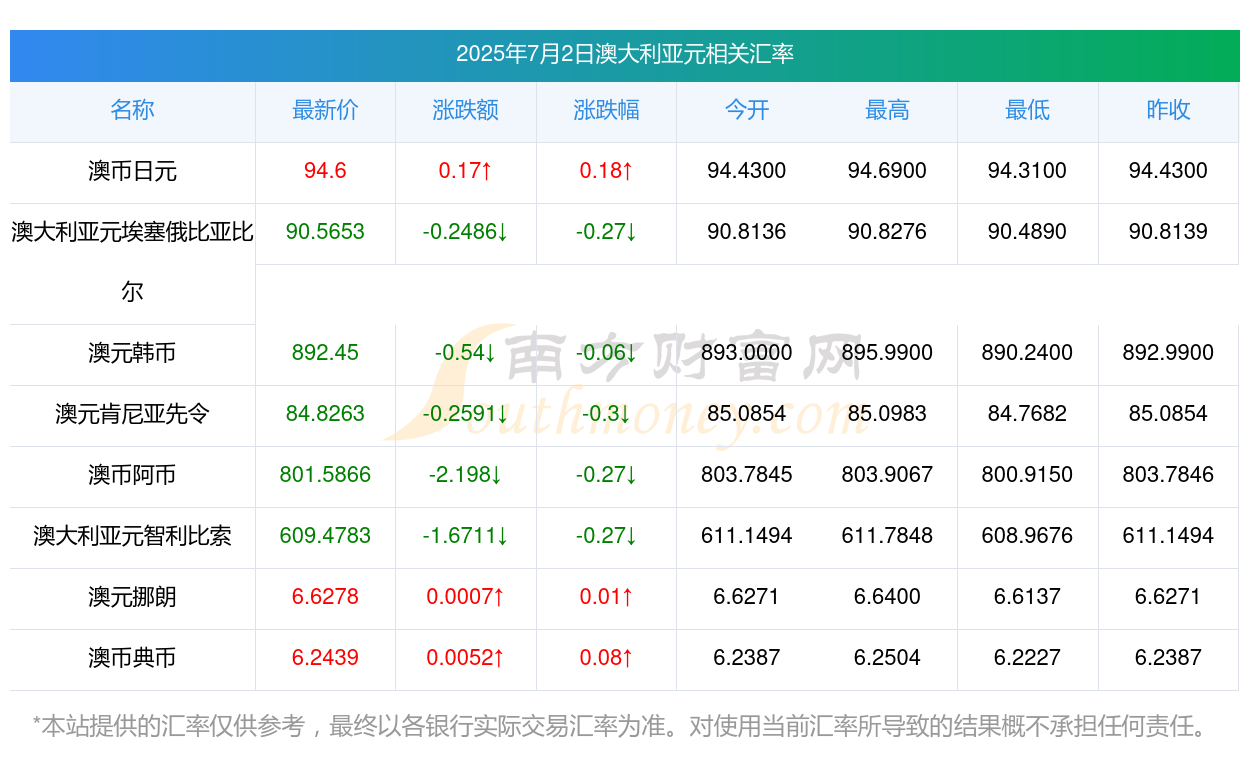This screenshot has width=1250, height=757.
Task: Click the 昨收 column header
Action: tap(1168, 110)
